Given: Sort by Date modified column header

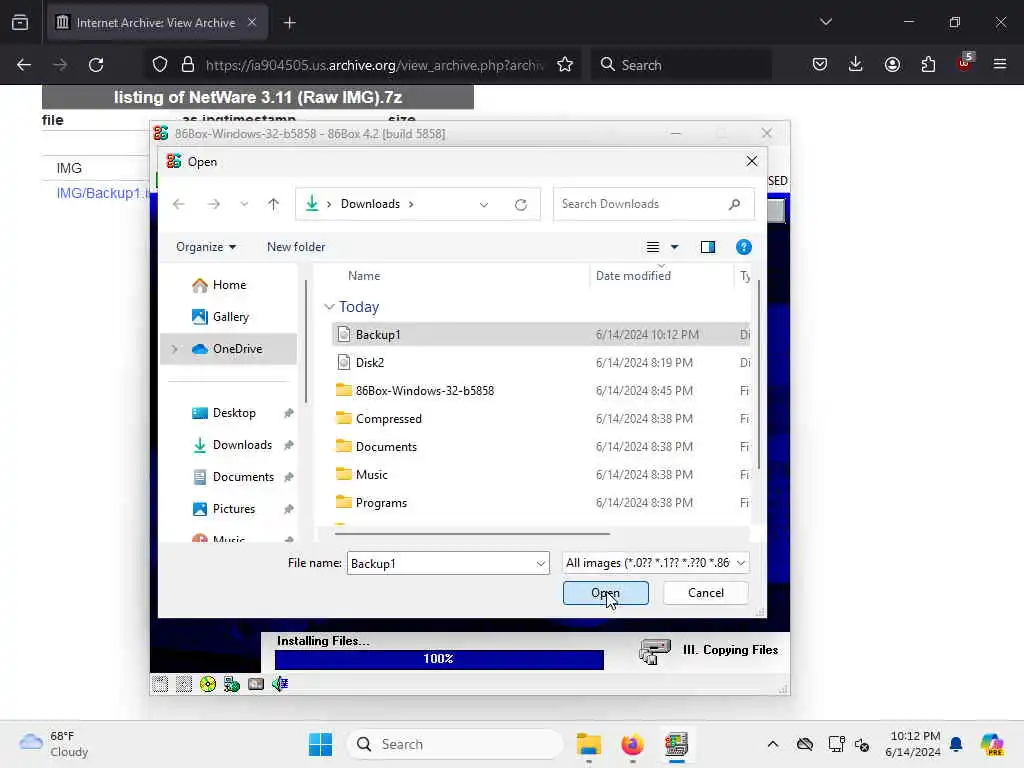Looking at the screenshot, I should point(633,276).
